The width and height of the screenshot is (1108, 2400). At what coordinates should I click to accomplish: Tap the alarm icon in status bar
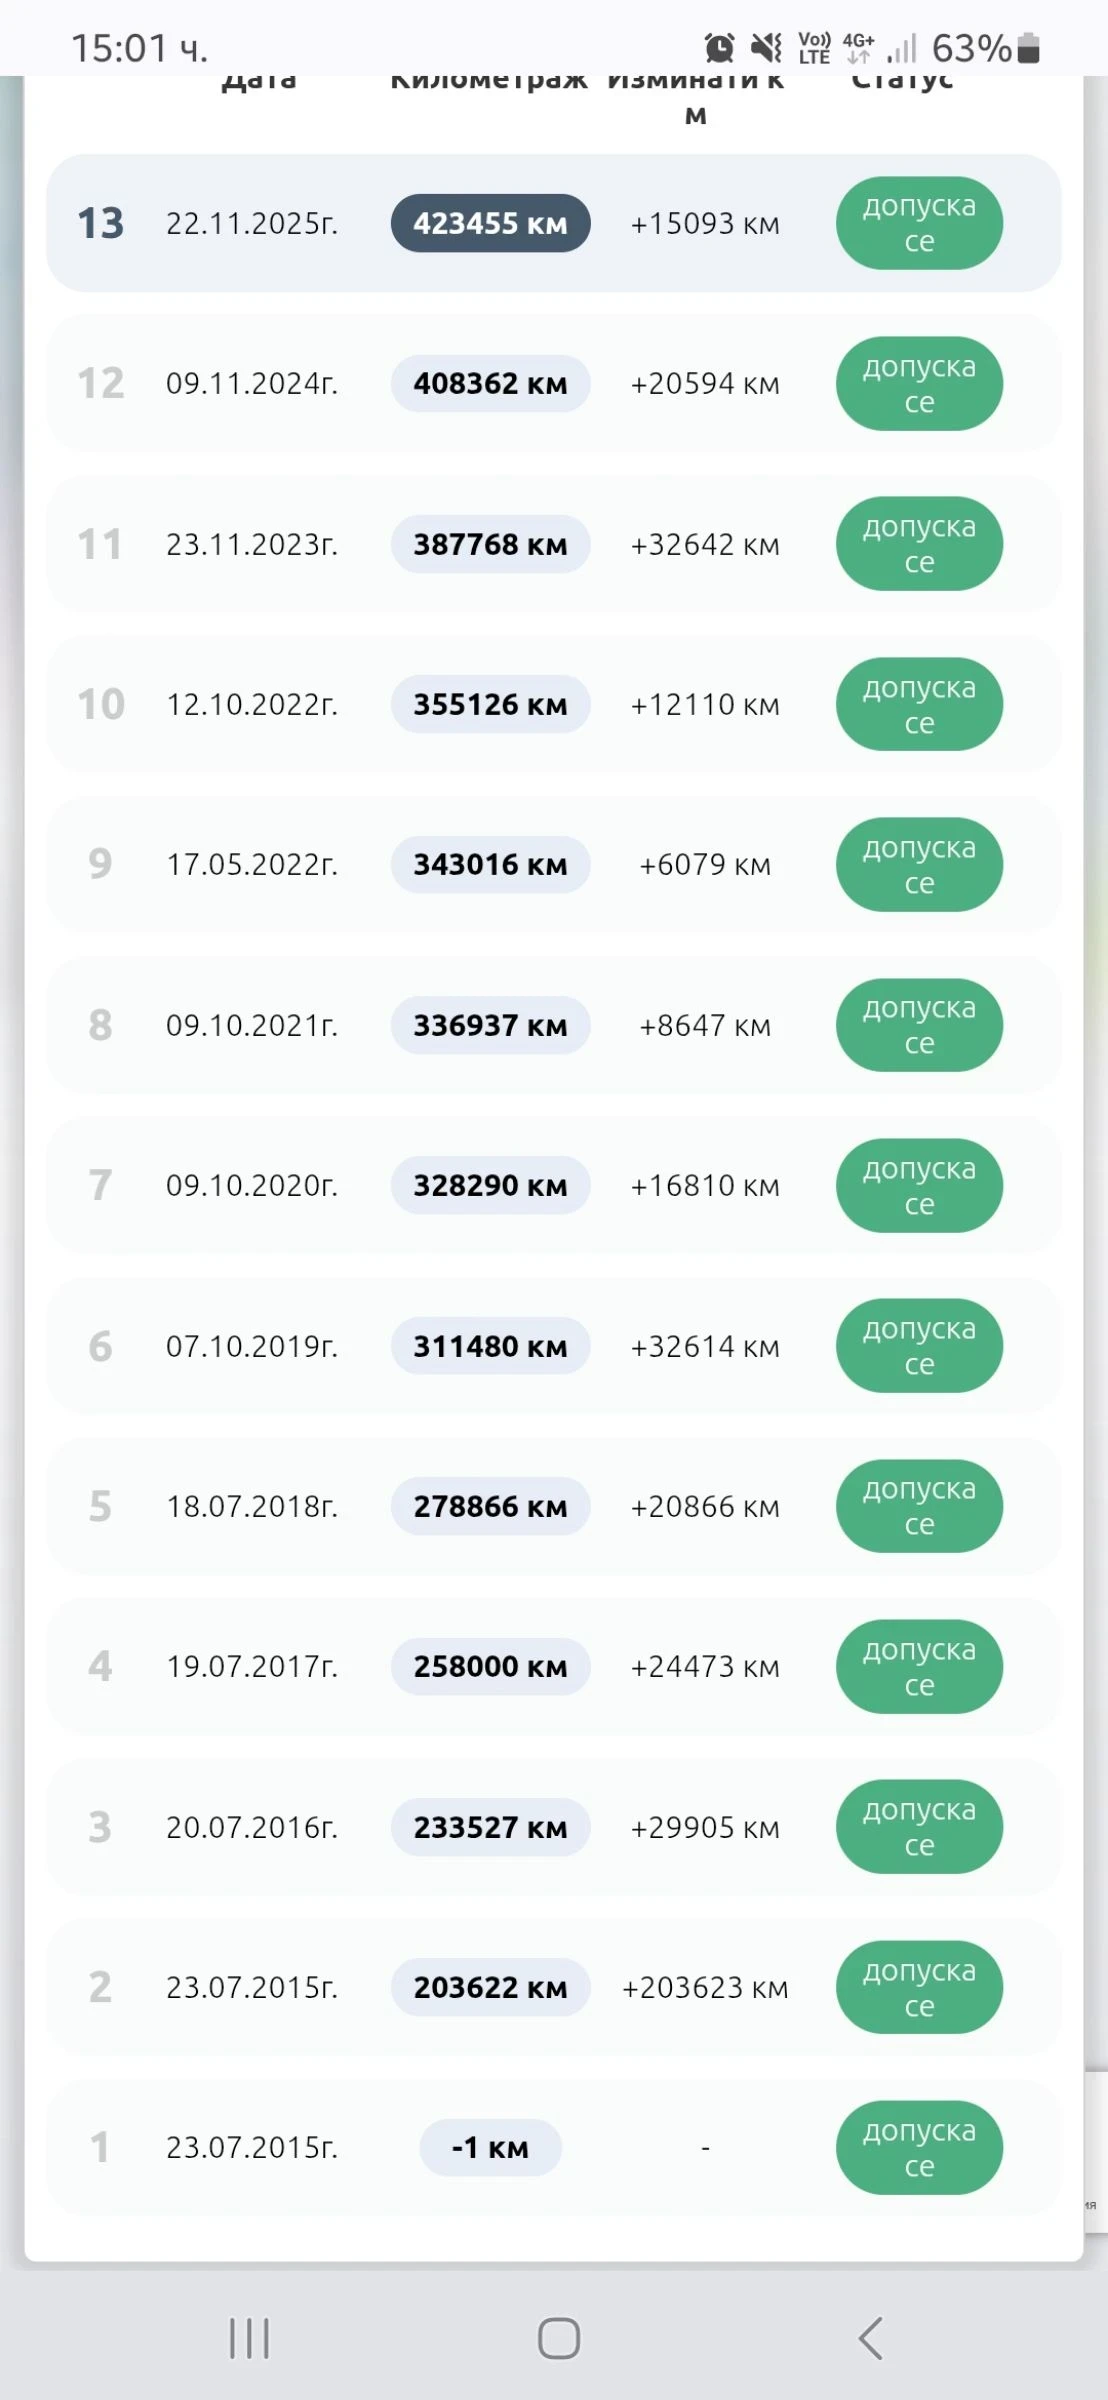coord(719,47)
